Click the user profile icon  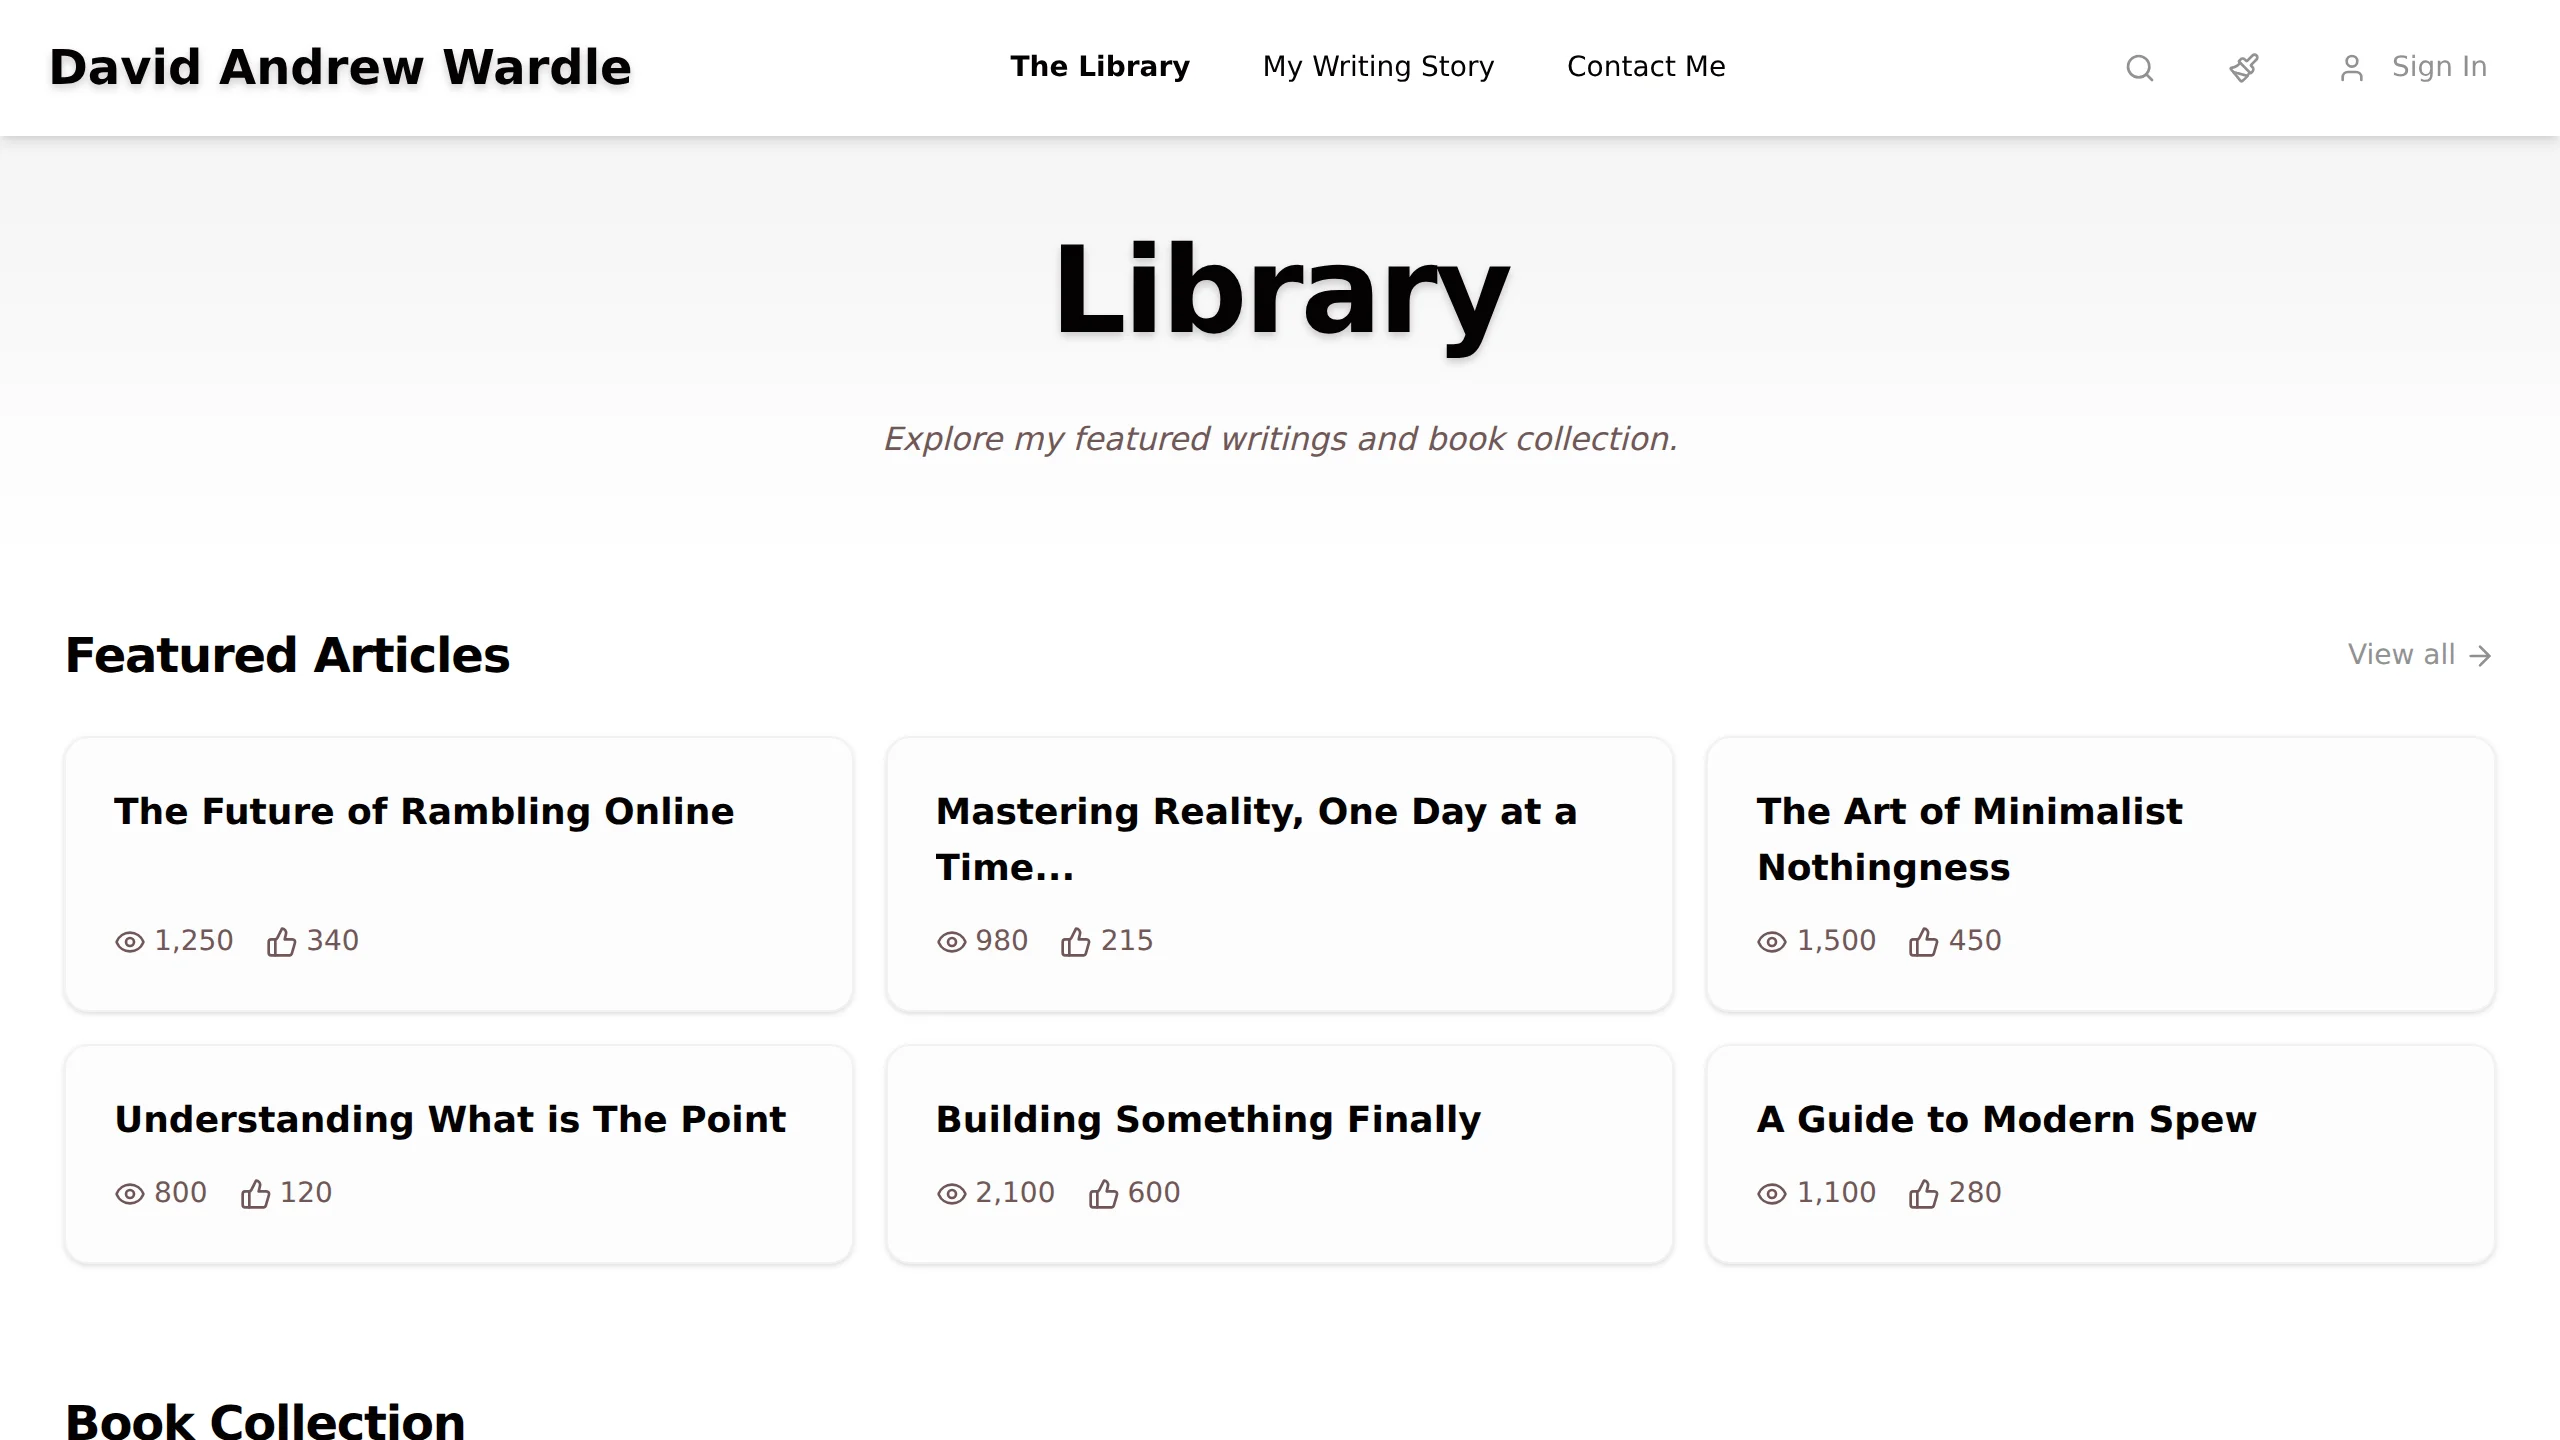coord(2352,68)
